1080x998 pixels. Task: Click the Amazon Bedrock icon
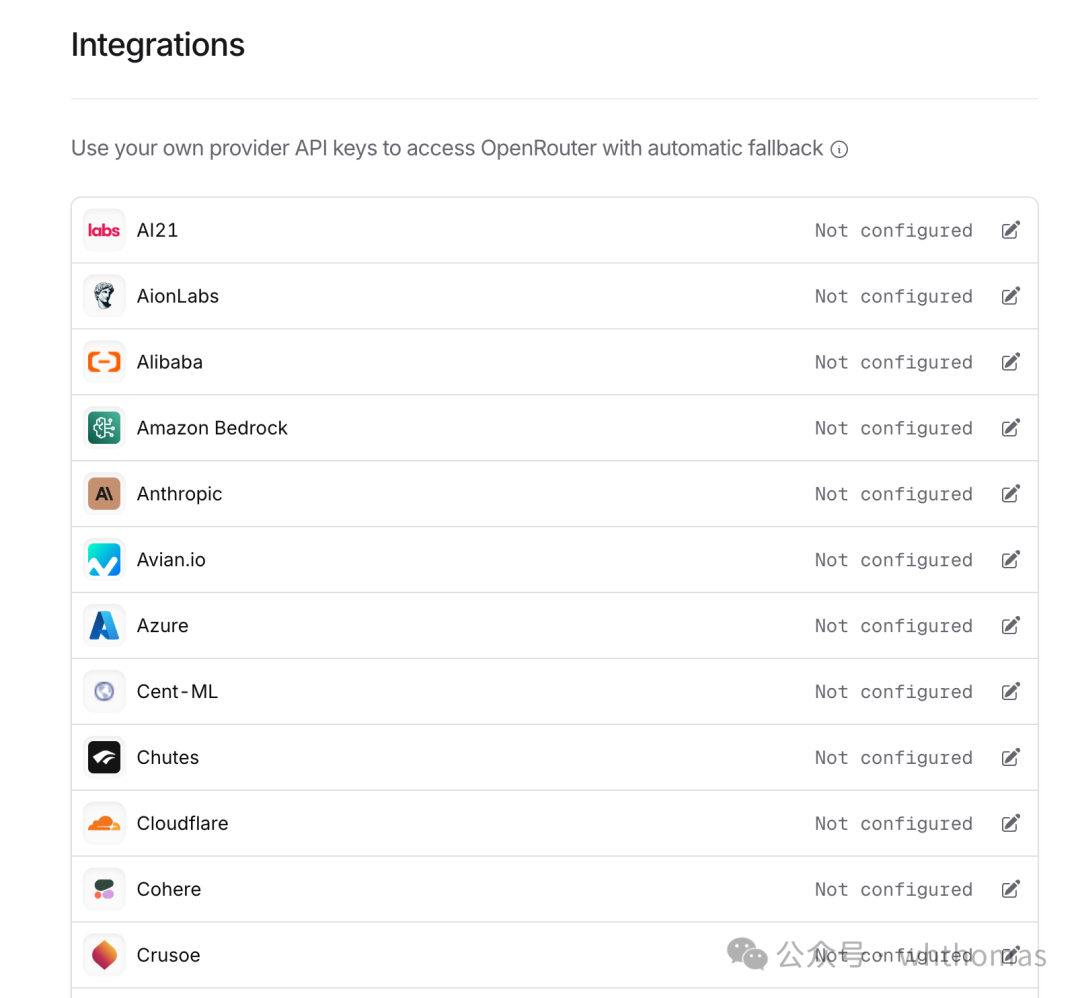tap(104, 428)
